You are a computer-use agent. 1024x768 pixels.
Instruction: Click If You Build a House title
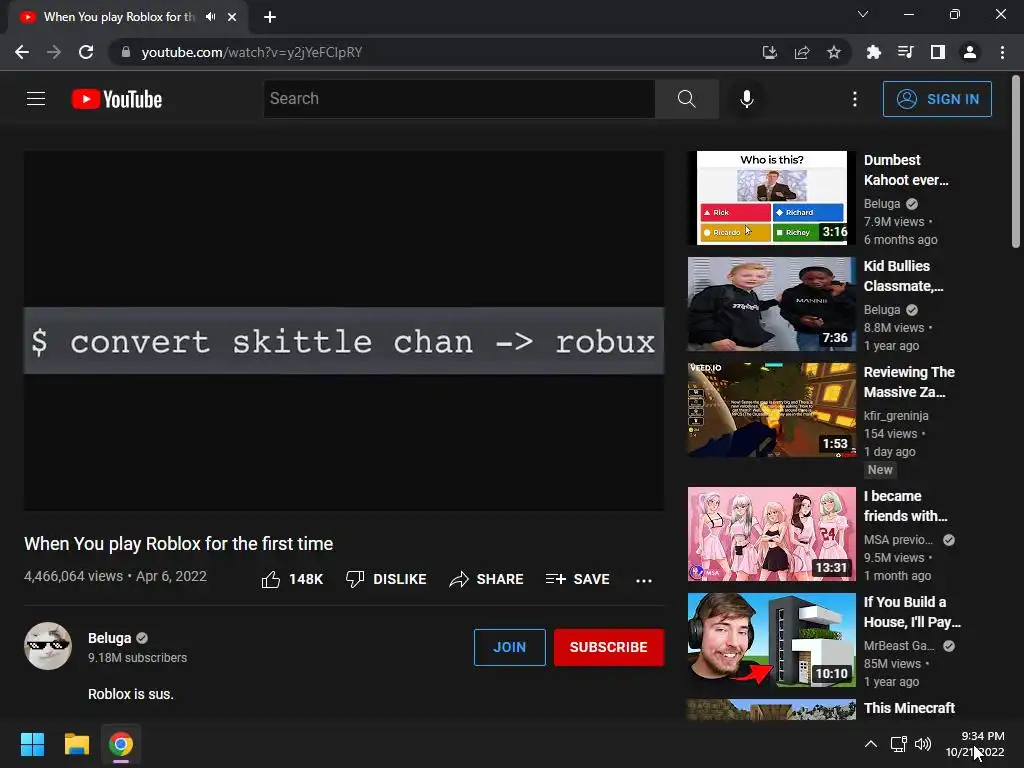click(x=912, y=612)
